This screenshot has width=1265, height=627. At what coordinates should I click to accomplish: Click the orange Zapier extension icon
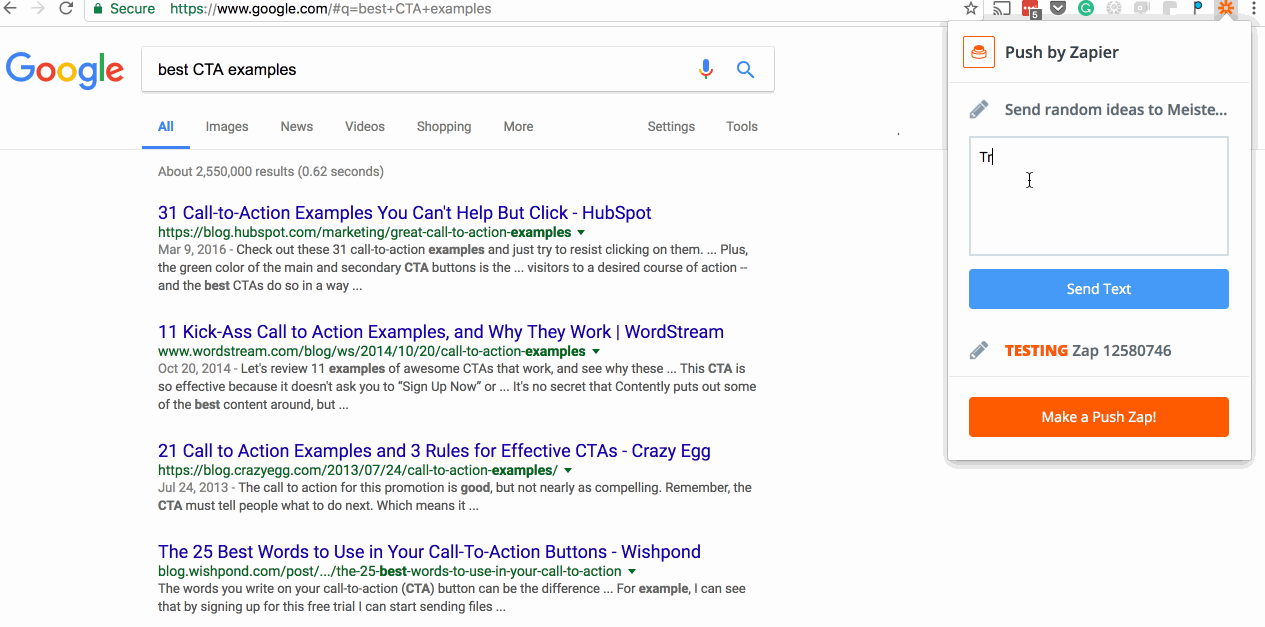point(1226,9)
